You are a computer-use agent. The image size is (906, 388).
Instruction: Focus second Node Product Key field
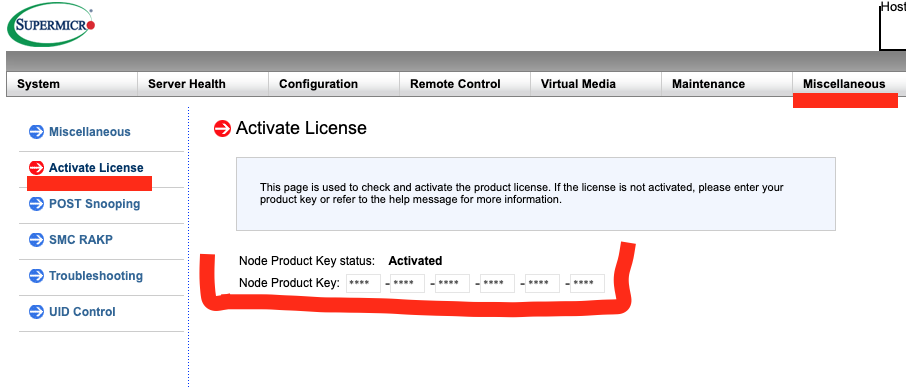point(407,283)
